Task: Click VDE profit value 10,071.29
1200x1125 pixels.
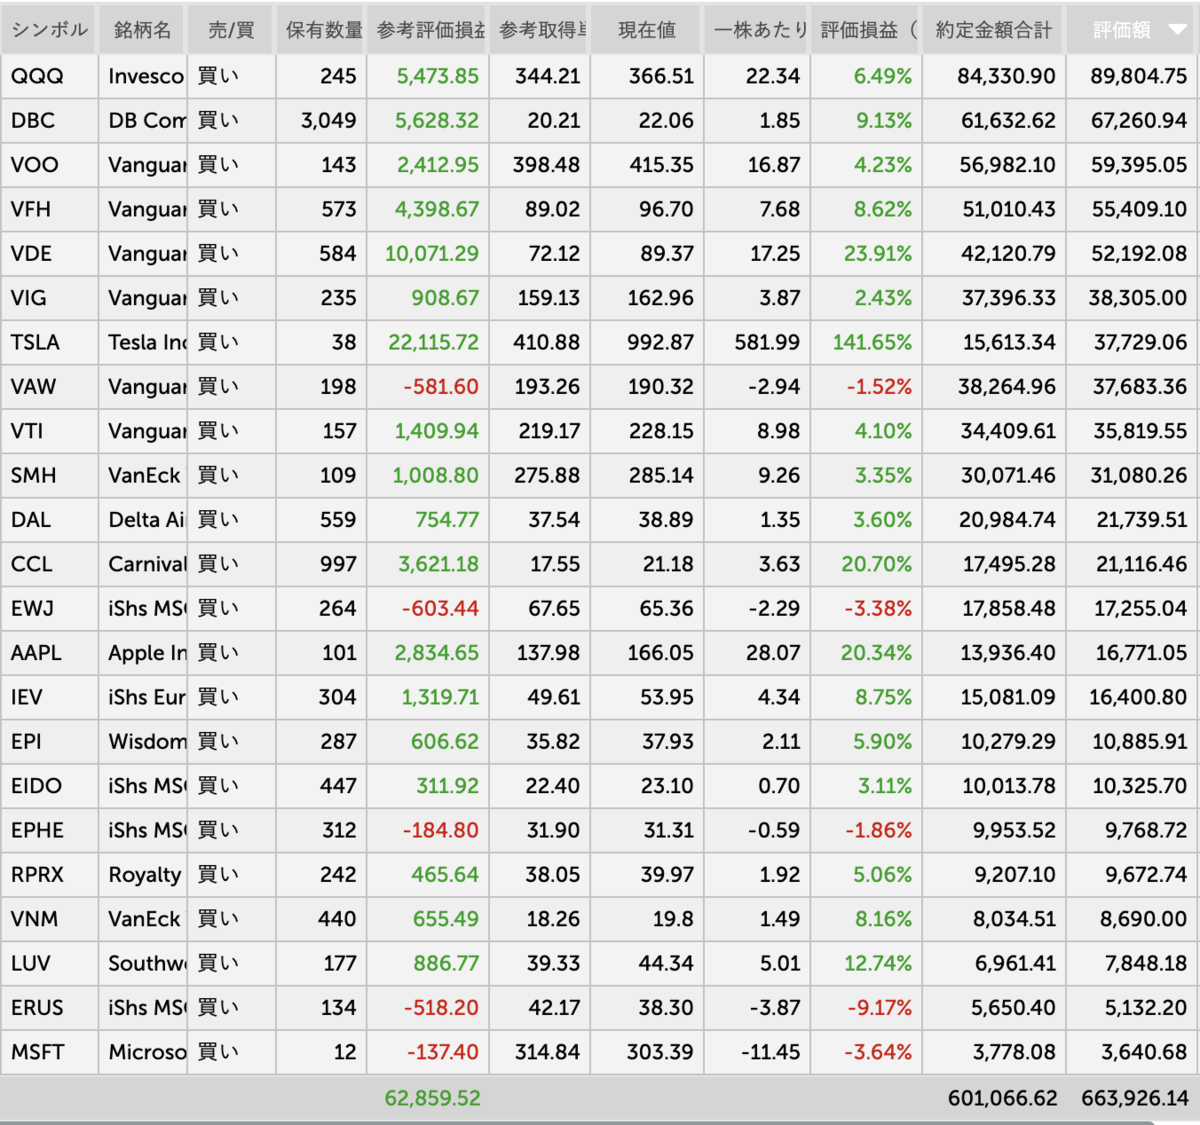Action: (432, 253)
